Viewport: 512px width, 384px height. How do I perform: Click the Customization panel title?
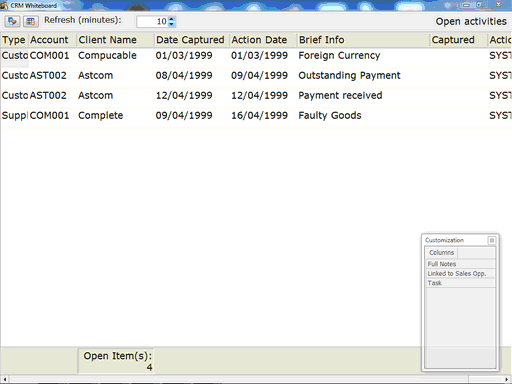click(444, 240)
